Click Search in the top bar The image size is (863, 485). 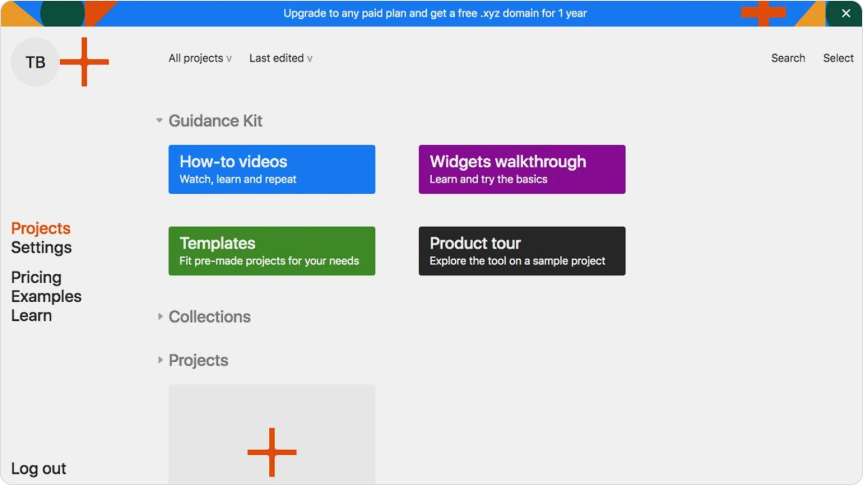click(788, 58)
